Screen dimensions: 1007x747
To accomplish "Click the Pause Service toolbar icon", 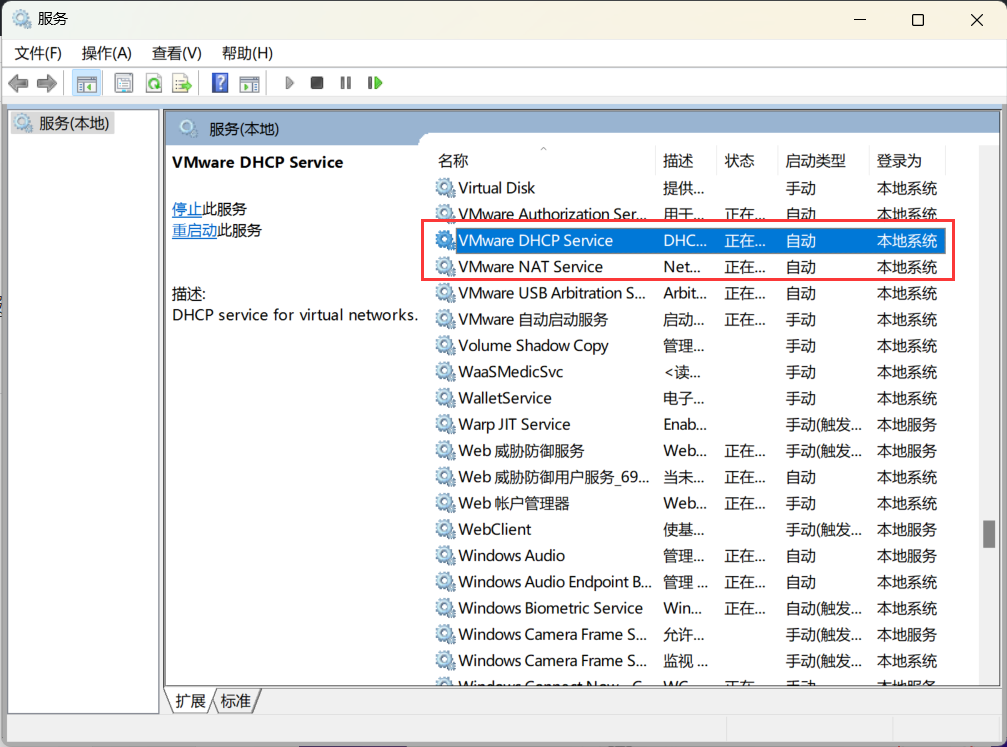I will (x=346, y=83).
